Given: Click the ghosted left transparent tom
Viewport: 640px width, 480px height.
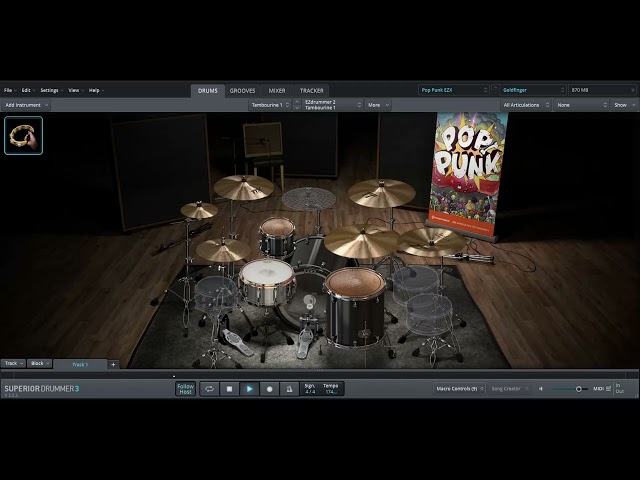Looking at the screenshot, I should (216, 296).
